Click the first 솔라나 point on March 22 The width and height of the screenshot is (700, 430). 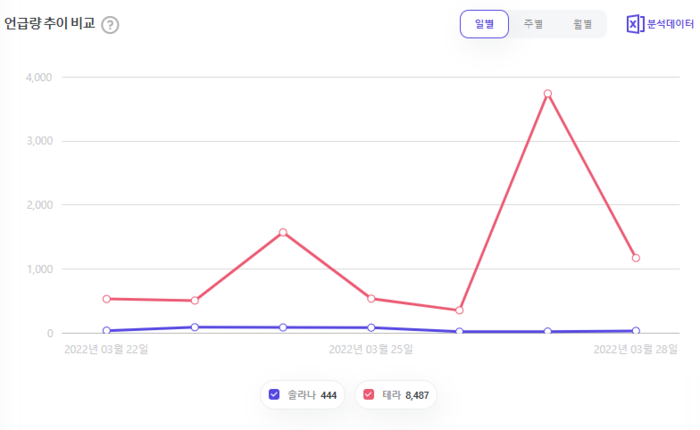coord(107,330)
